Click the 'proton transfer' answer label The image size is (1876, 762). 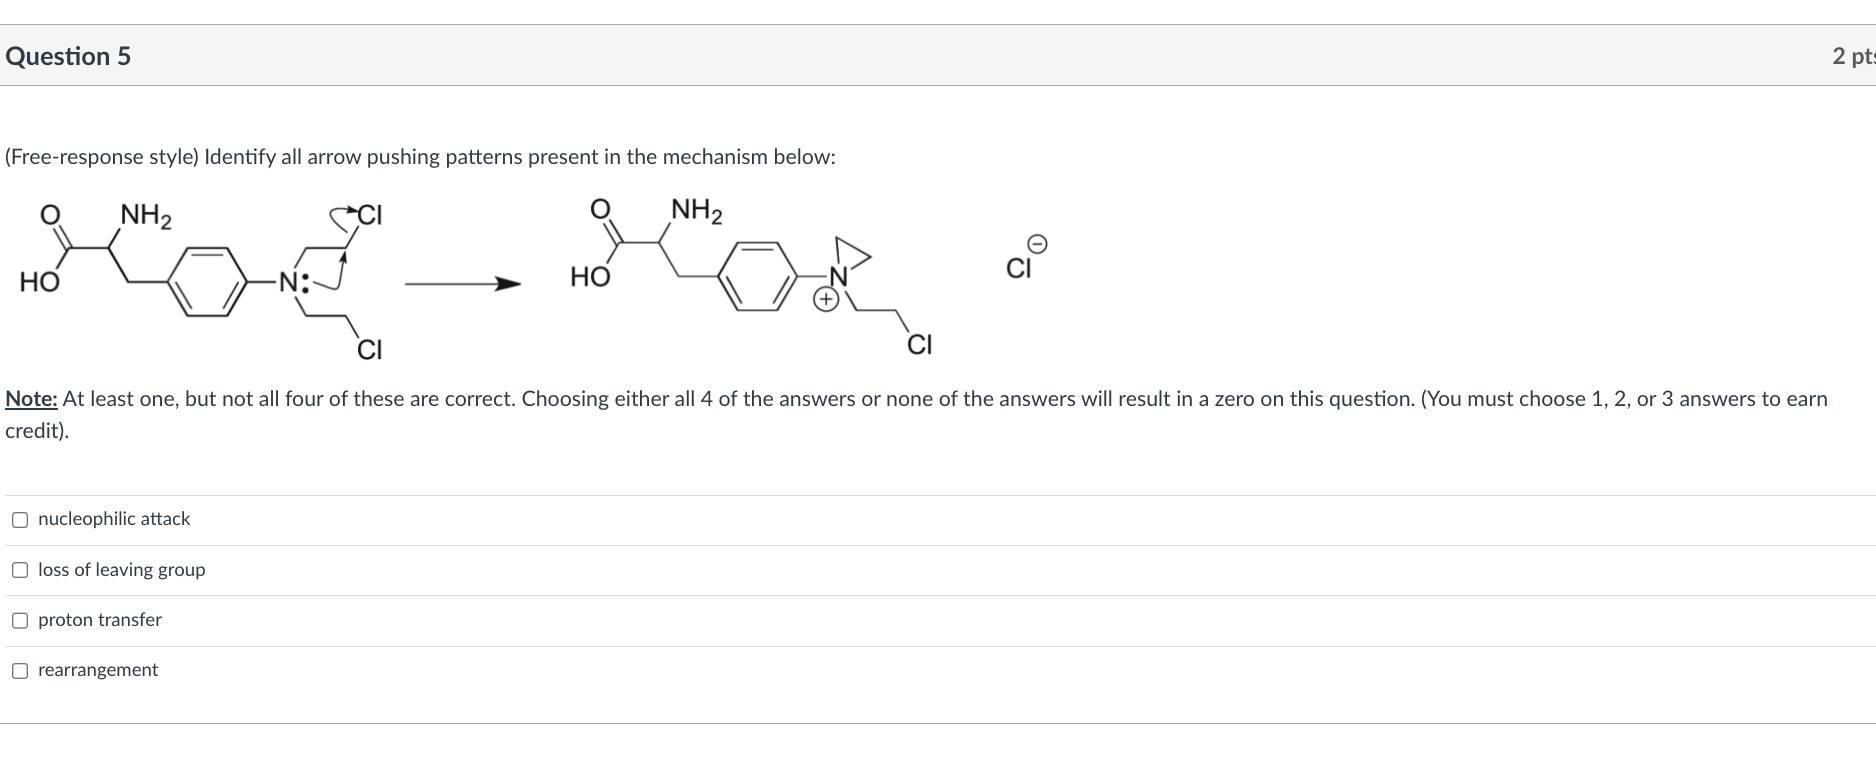point(100,620)
